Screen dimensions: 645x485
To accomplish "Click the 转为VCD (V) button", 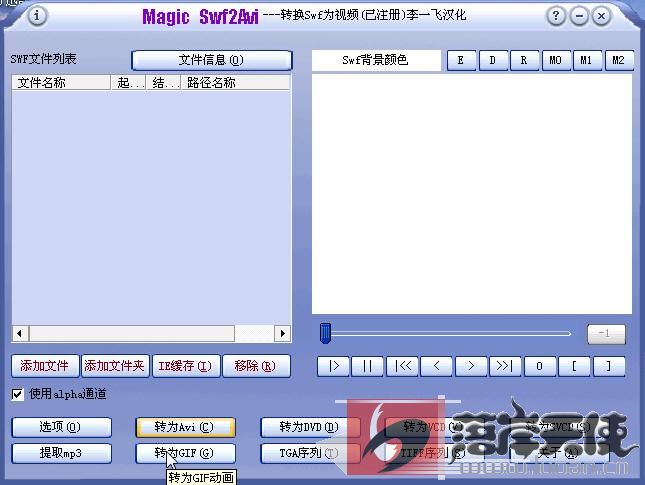I will [434, 427].
